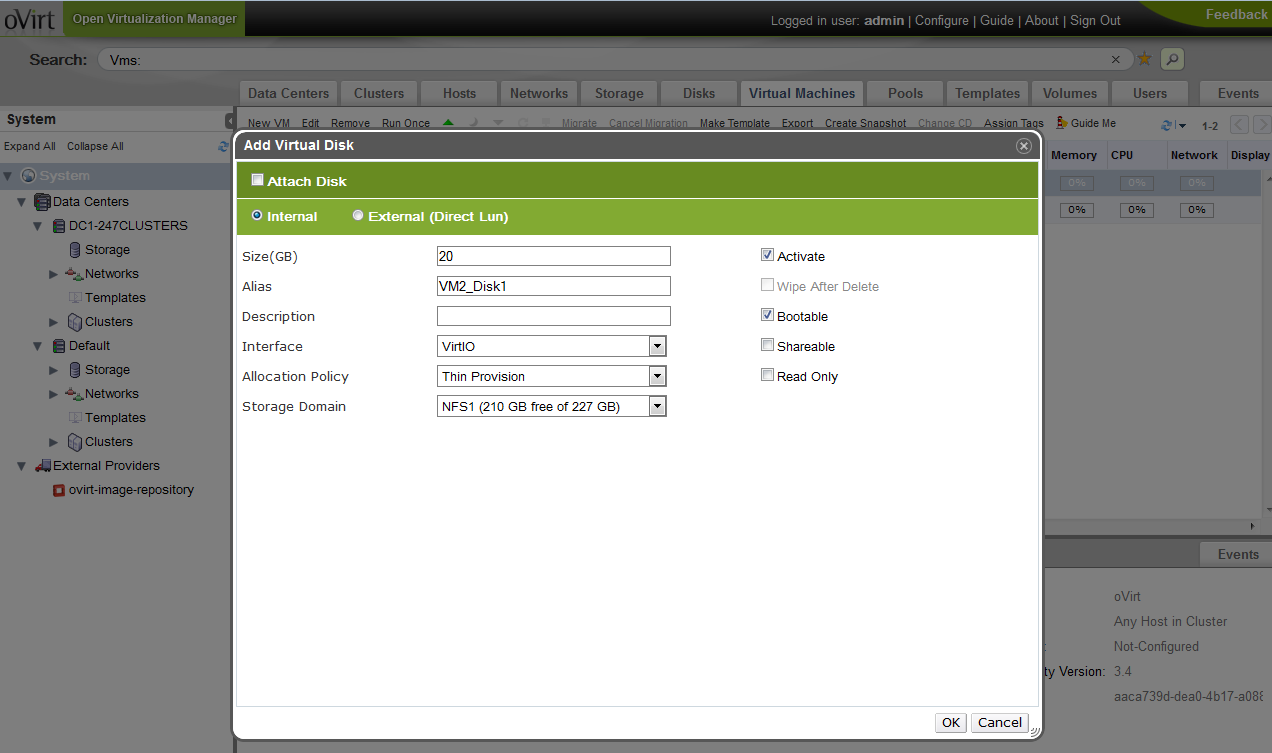Open the Hosts tab

tap(459, 93)
